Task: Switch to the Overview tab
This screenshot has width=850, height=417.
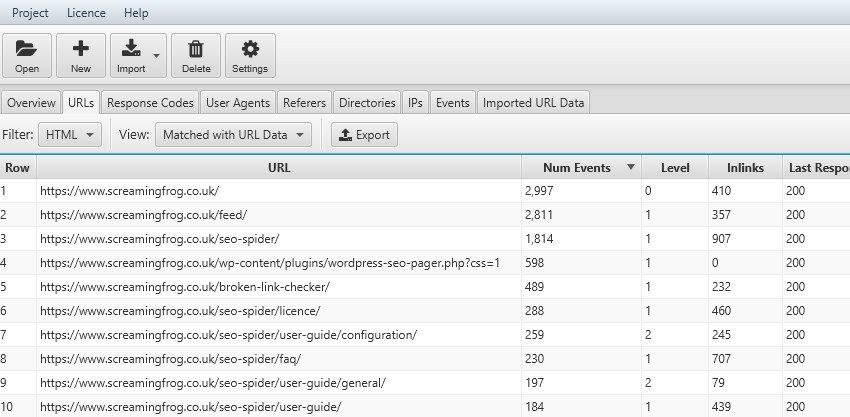Action: [31, 102]
